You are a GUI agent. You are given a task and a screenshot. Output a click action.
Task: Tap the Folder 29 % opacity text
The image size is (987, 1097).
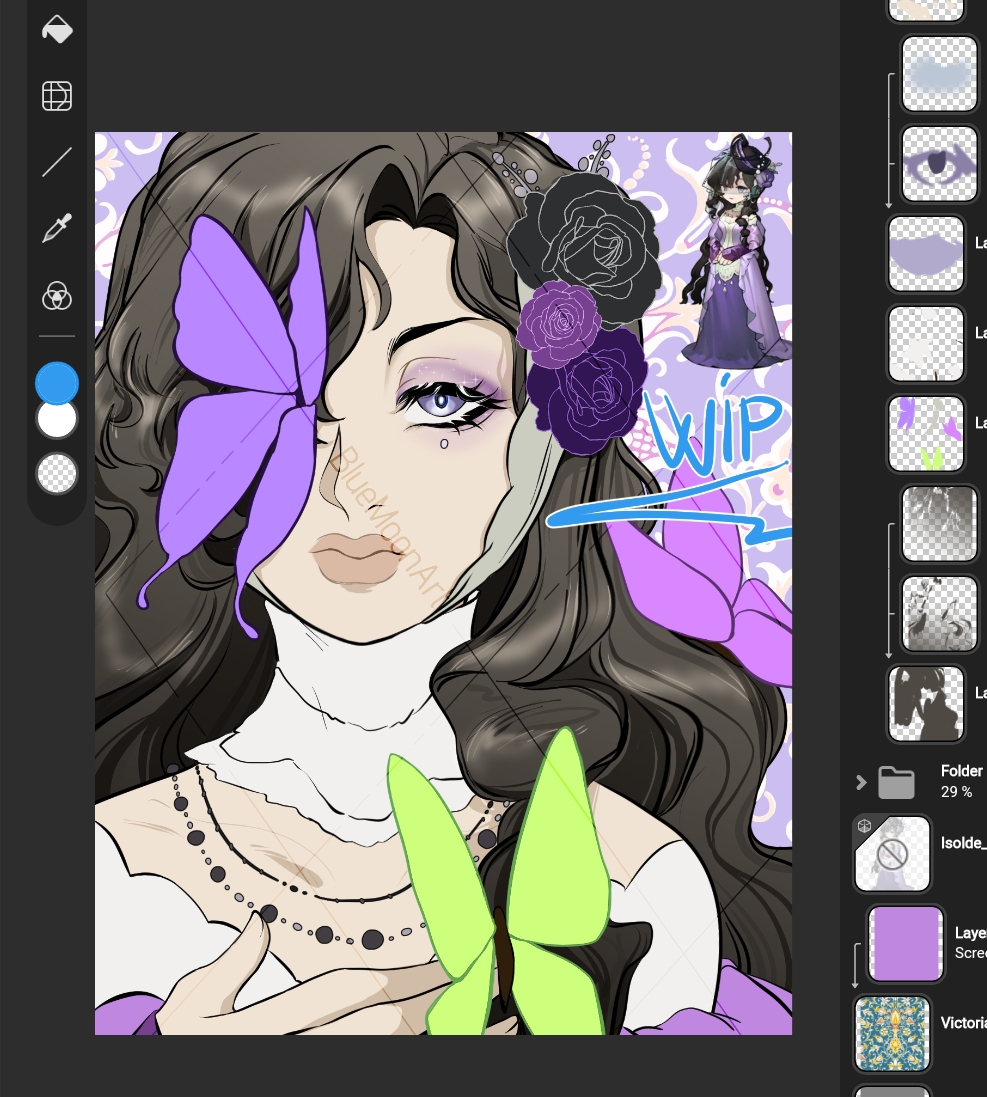956,792
